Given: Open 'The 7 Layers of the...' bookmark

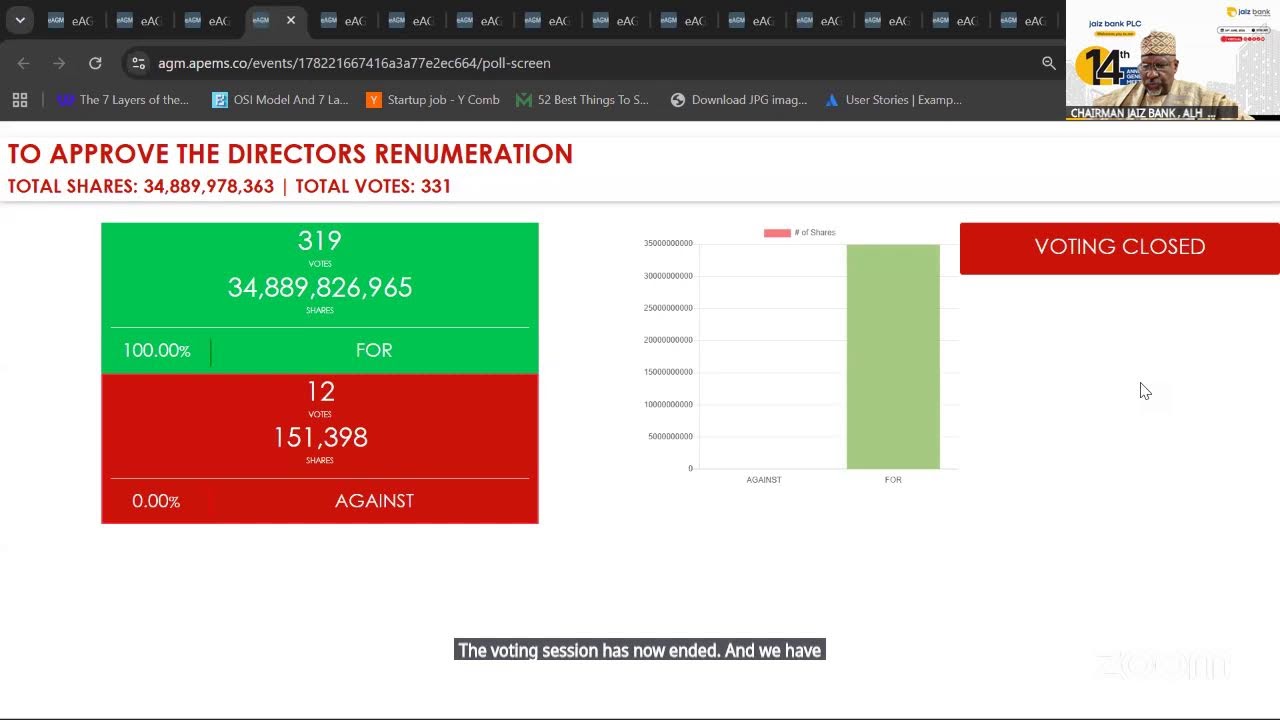Looking at the screenshot, I should click(123, 100).
